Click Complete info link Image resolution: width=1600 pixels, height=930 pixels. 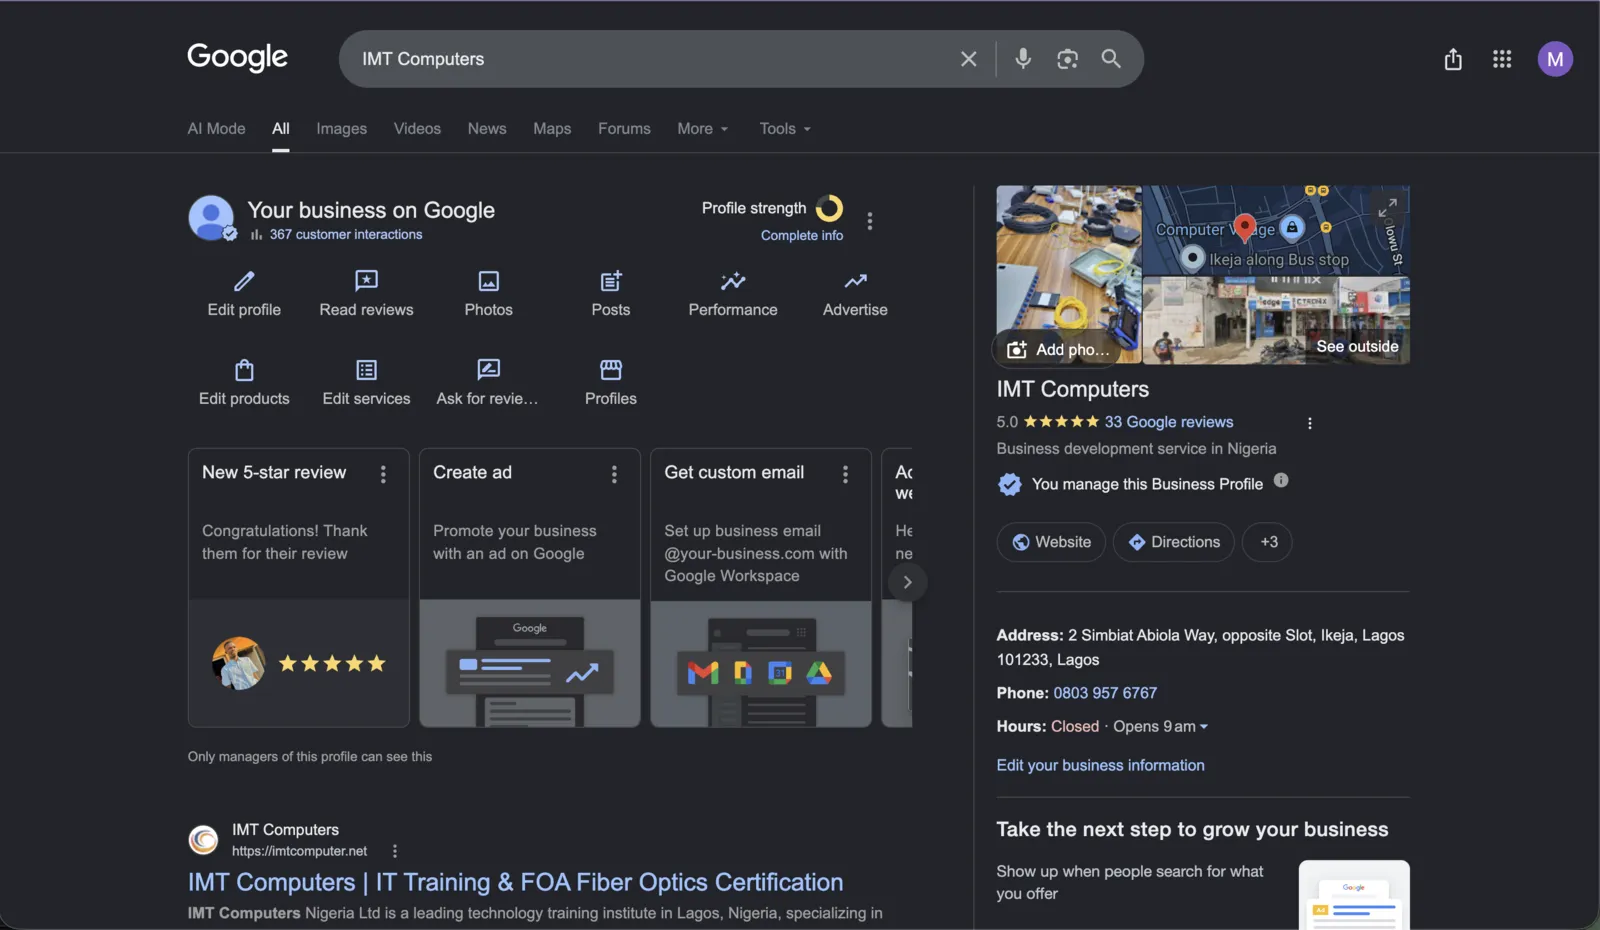click(x=802, y=236)
